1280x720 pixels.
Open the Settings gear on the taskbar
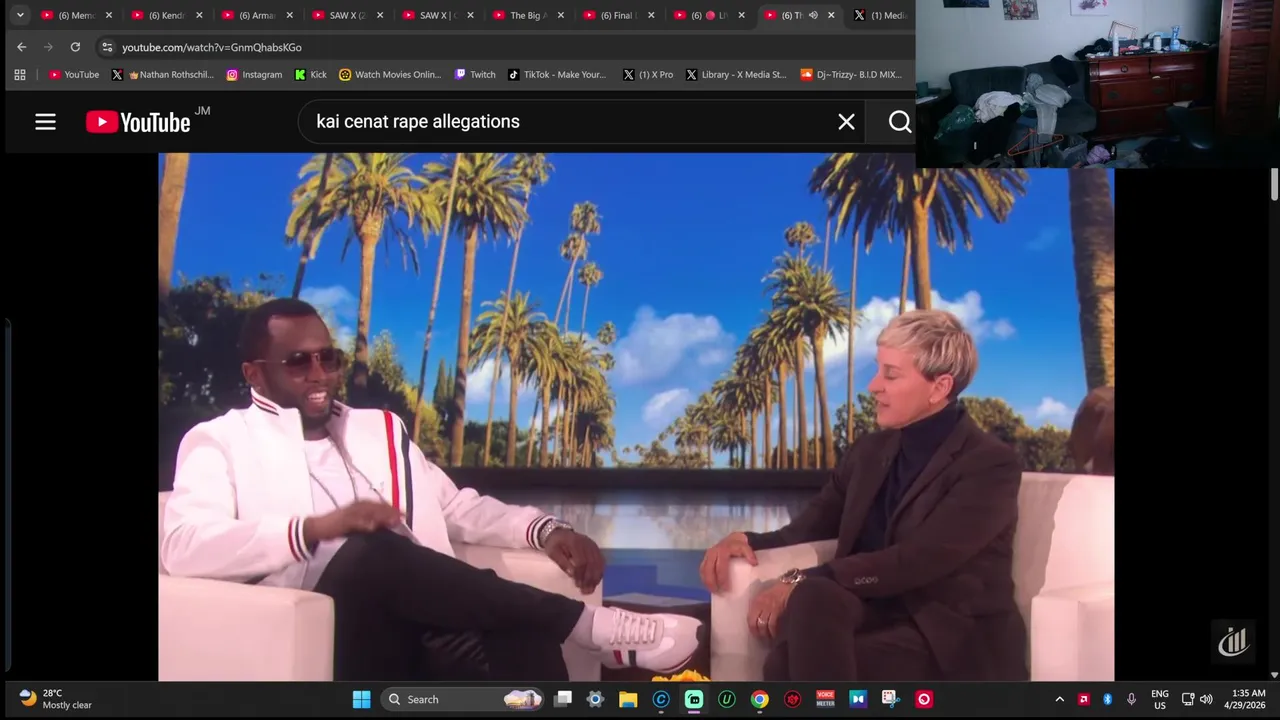click(x=595, y=699)
